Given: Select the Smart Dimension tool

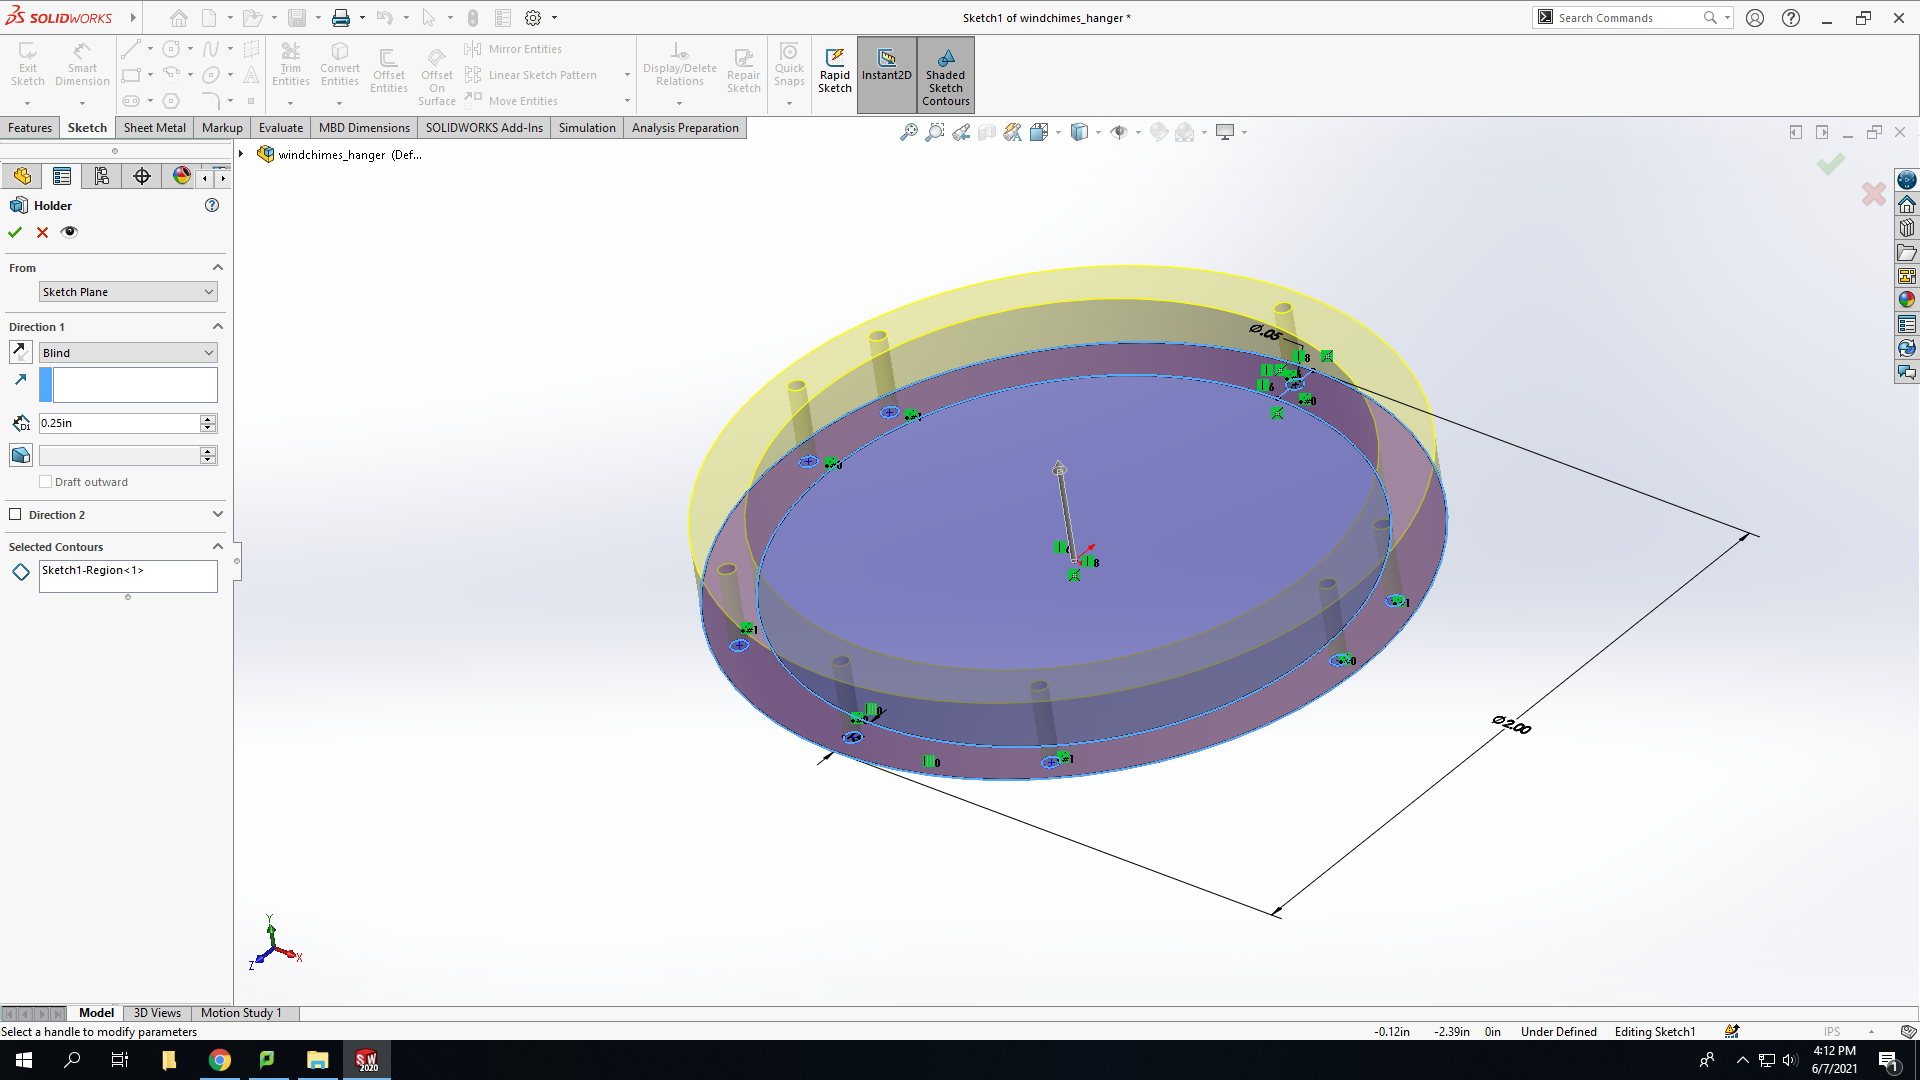Looking at the screenshot, I should [82, 65].
